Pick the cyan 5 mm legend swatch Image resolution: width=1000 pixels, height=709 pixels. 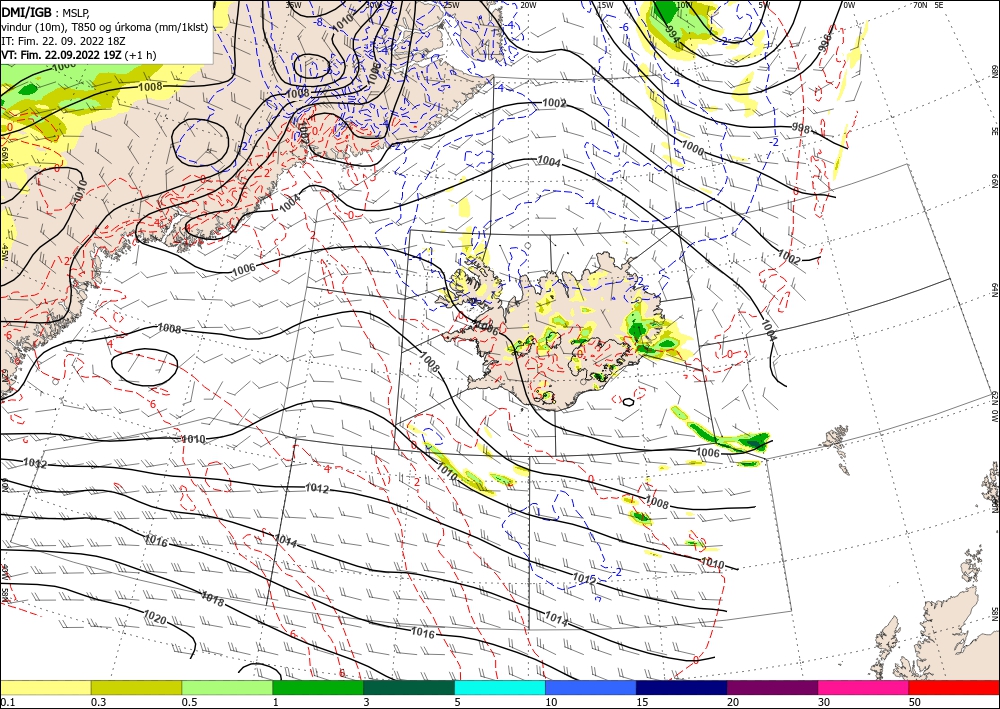(500, 687)
